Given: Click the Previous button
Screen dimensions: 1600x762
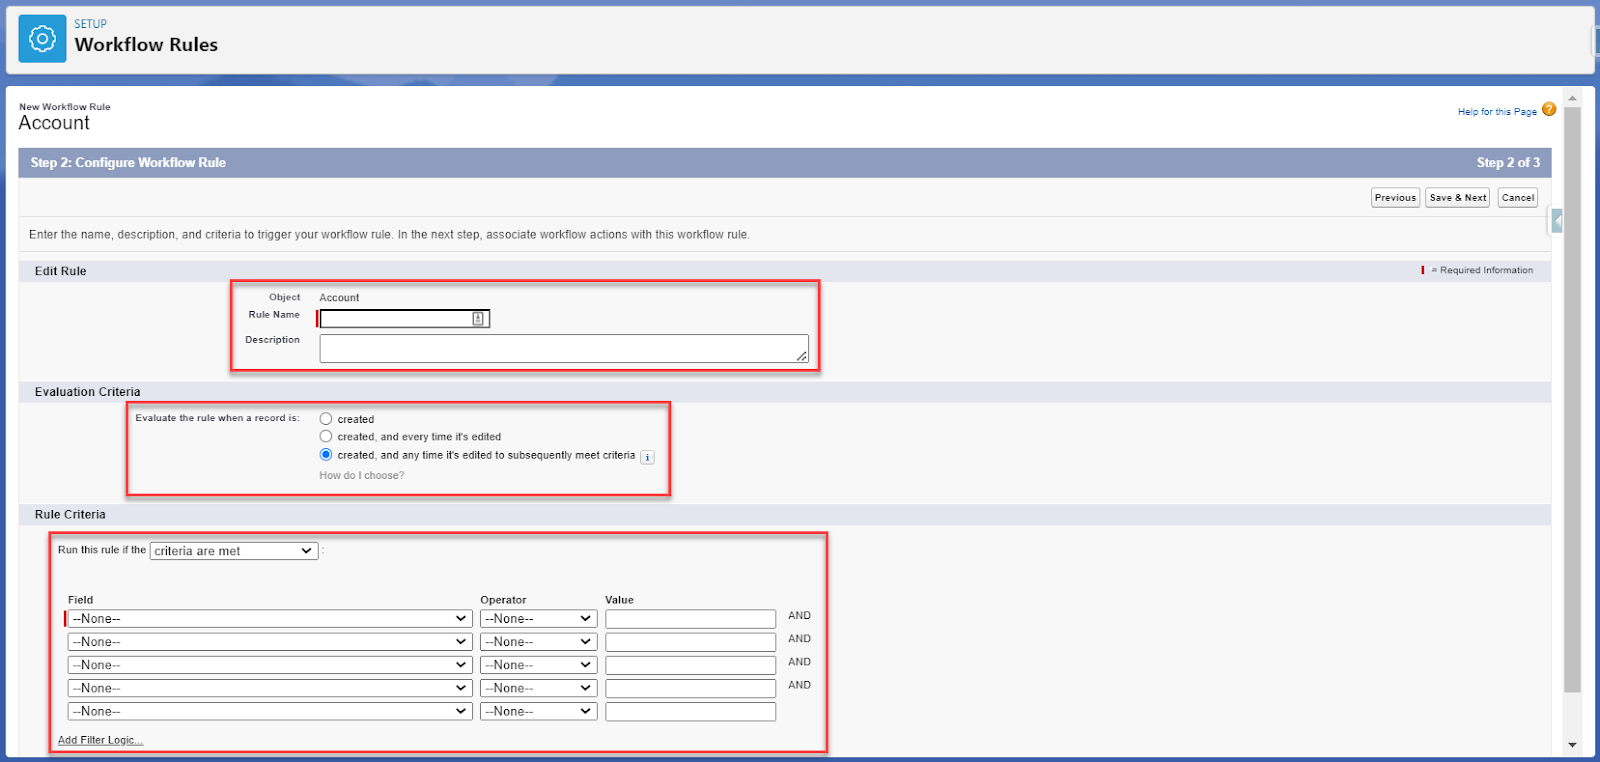Looking at the screenshot, I should pos(1395,198).
